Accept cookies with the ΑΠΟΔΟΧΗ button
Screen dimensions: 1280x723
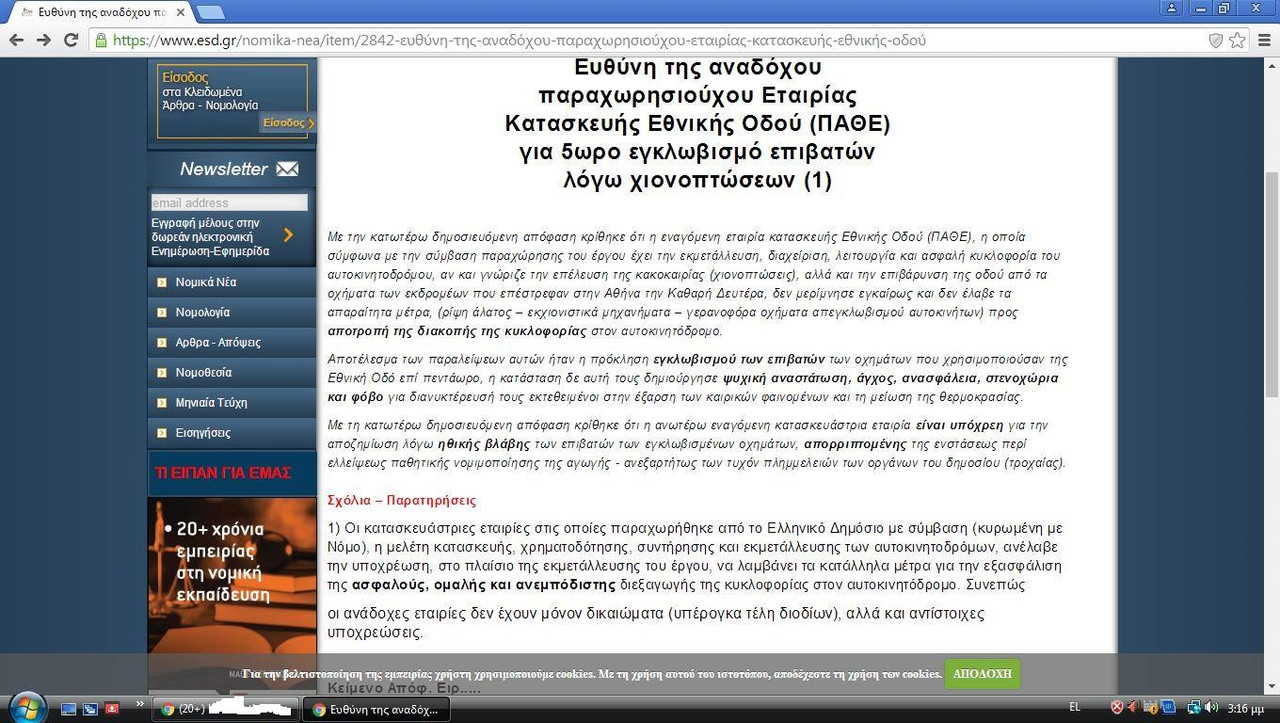[982, 674]
